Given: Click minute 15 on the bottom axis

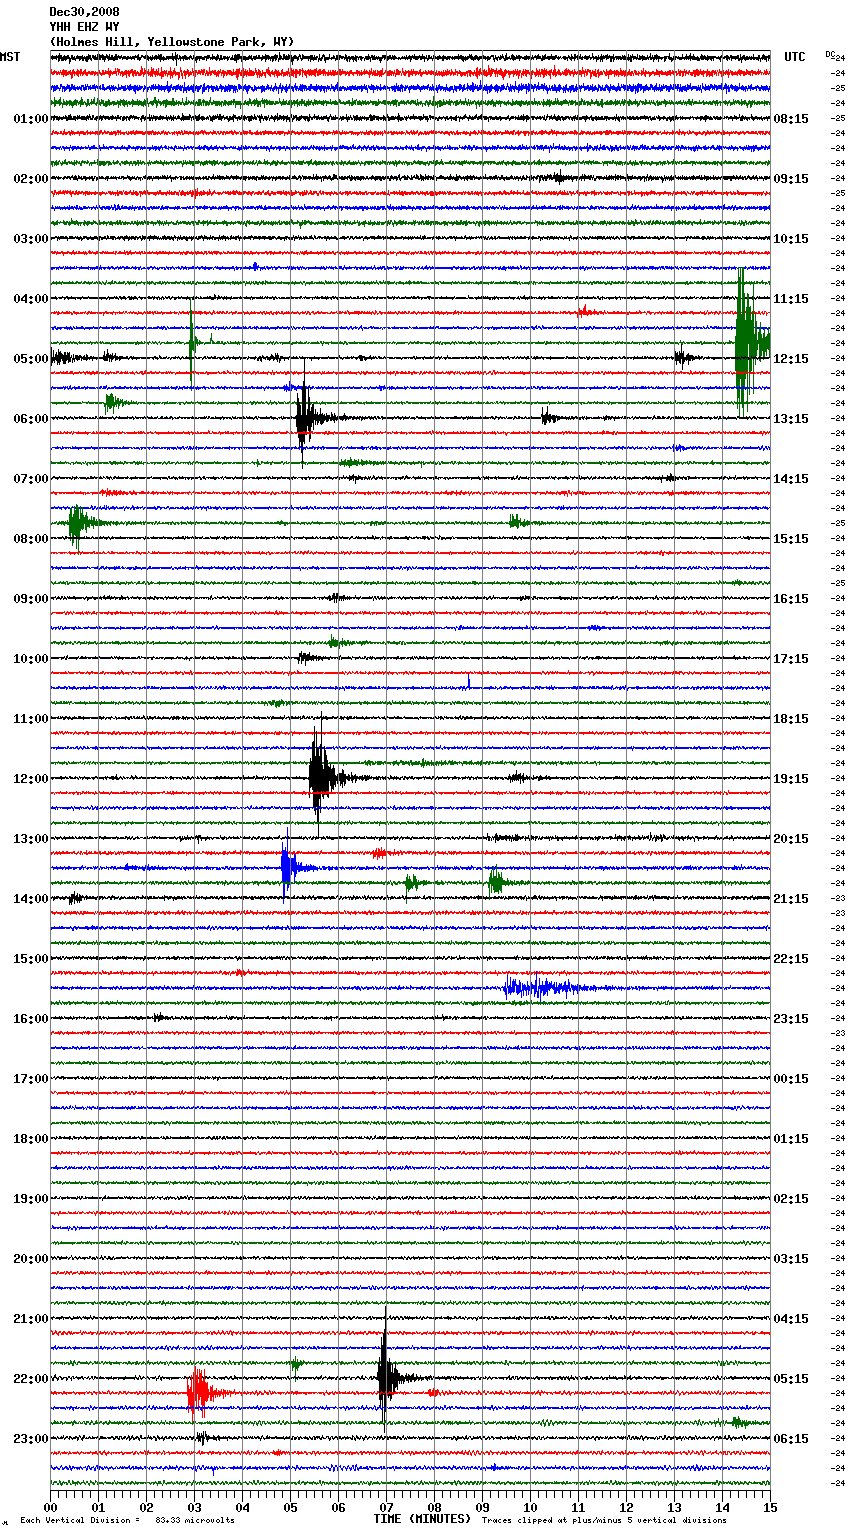Looking at the screenshot, I should (x=770, y=1507).
